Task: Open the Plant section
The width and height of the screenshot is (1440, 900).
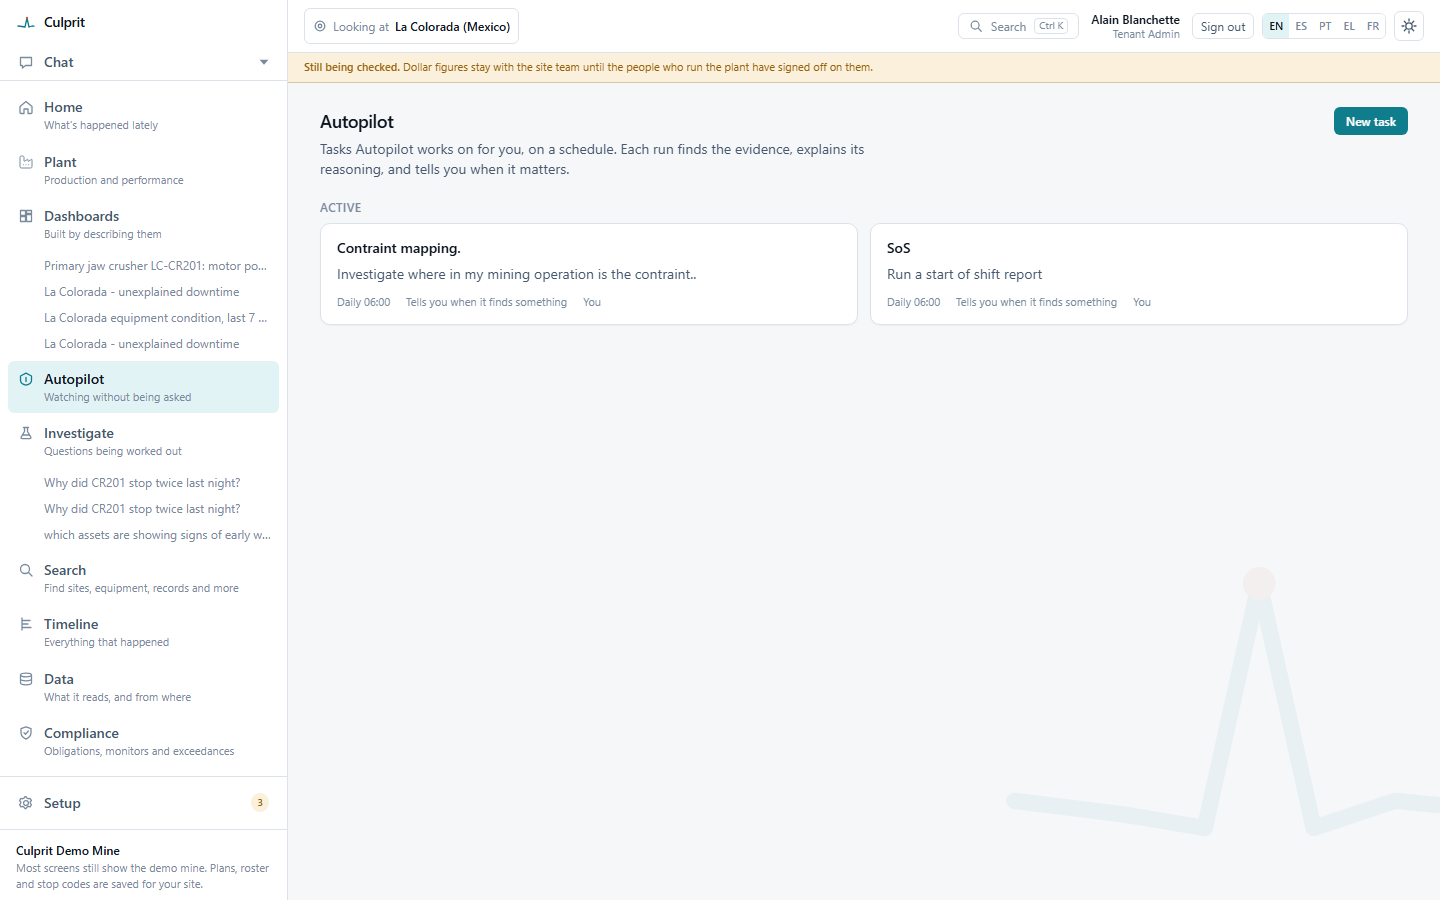Action: pos(143,170)
